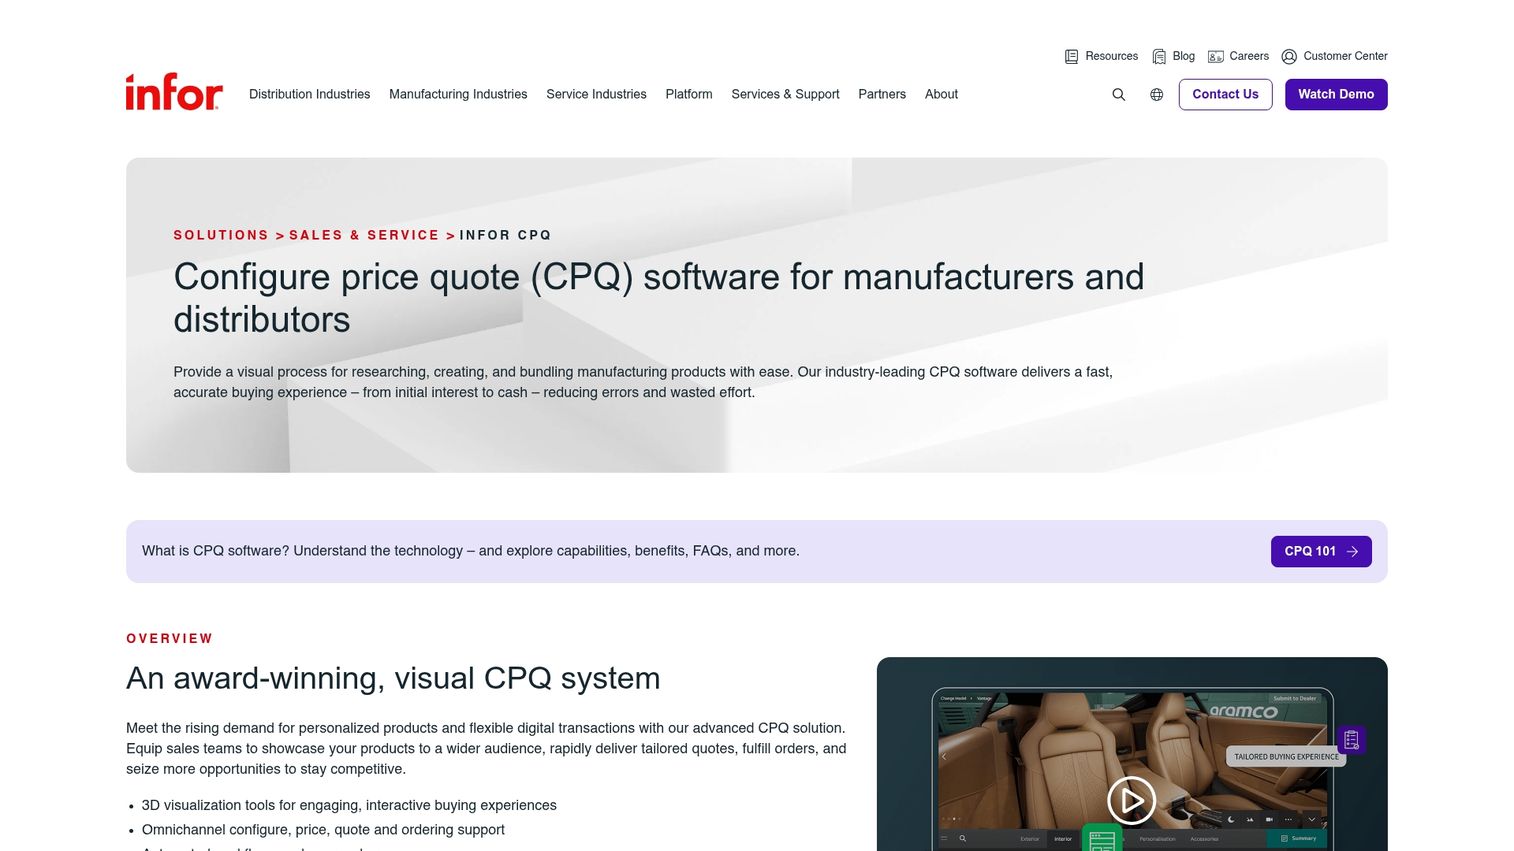Click the Infor logo
The width and height of the screenshot is (1514, 851).
pyautogui.click(x=174, y=92)
